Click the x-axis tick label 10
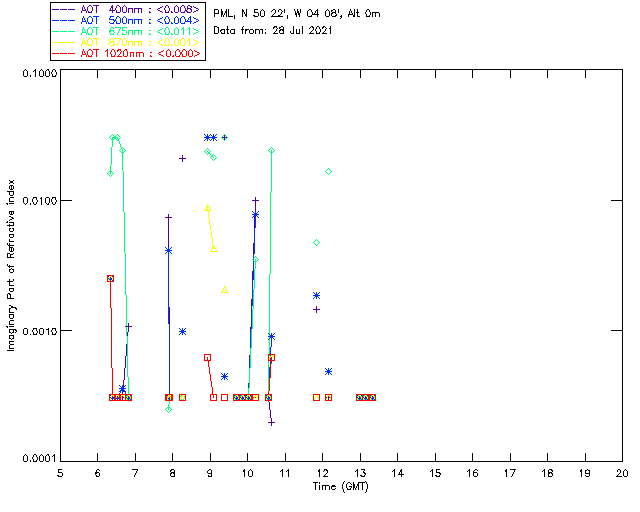Viewport: 640px width, 512px height. [x=247, y=473]
